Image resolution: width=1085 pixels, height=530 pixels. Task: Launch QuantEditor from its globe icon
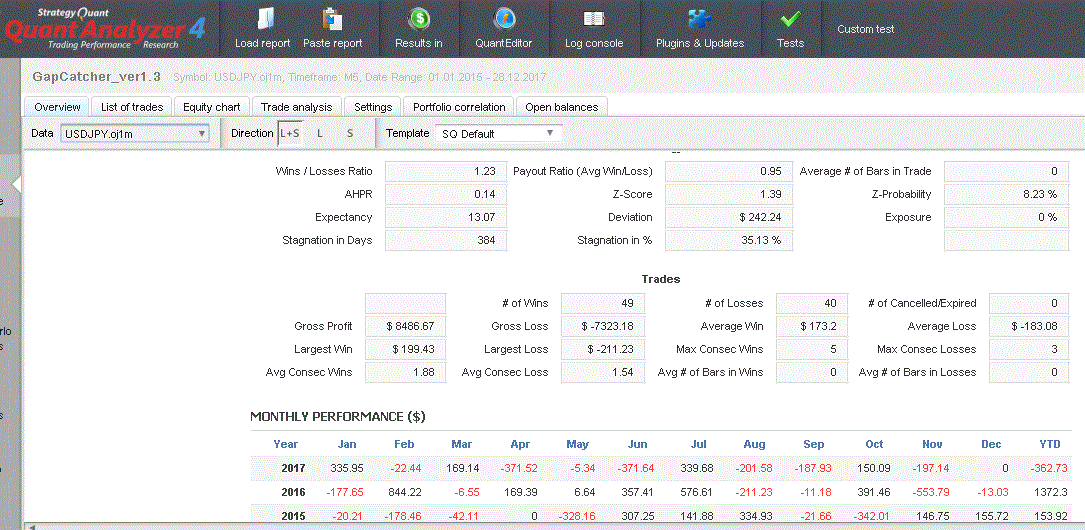(504, 19)
